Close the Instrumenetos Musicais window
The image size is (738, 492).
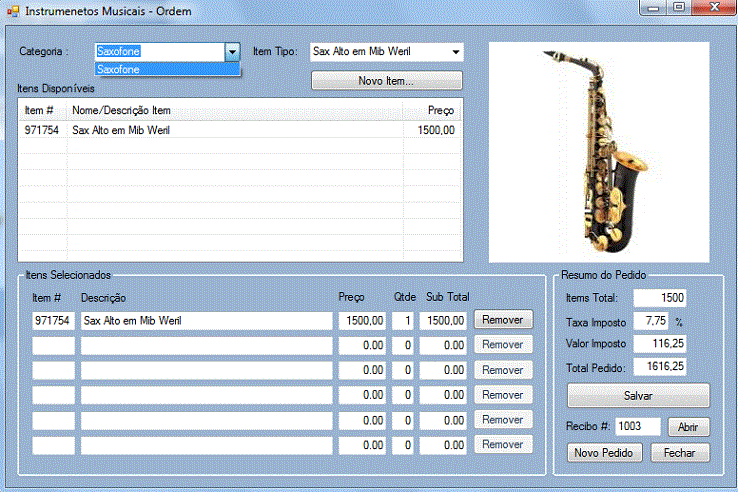click(x=714, y=8)
